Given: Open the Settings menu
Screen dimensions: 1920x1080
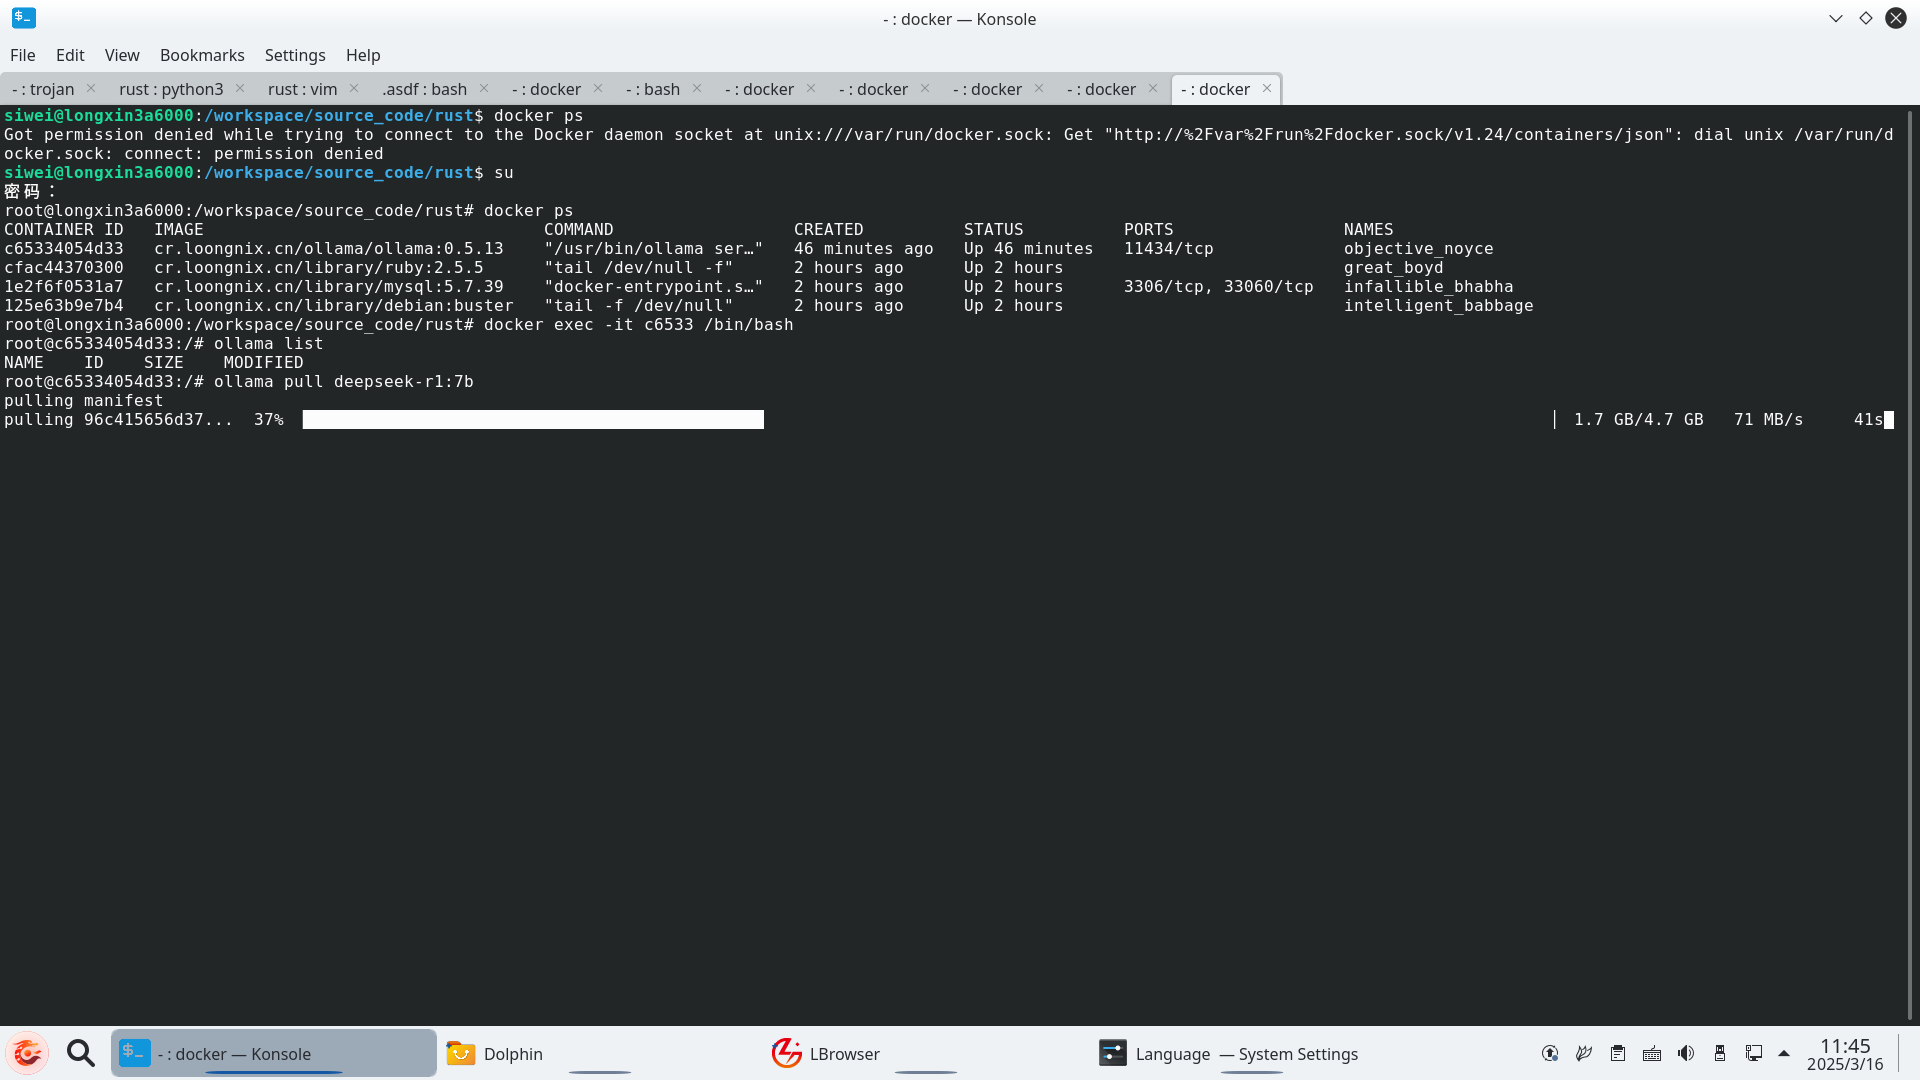Looking at the screenshot, I should pos(294,55).
